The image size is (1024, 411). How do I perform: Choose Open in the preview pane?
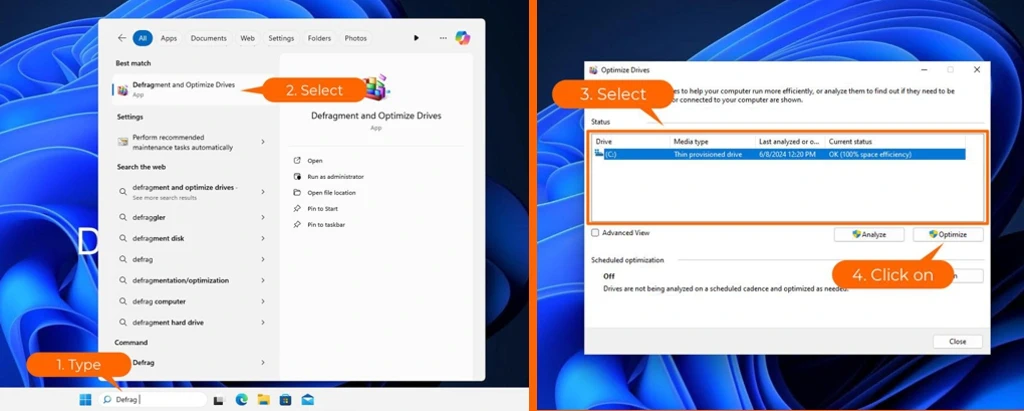pos(315,160)
